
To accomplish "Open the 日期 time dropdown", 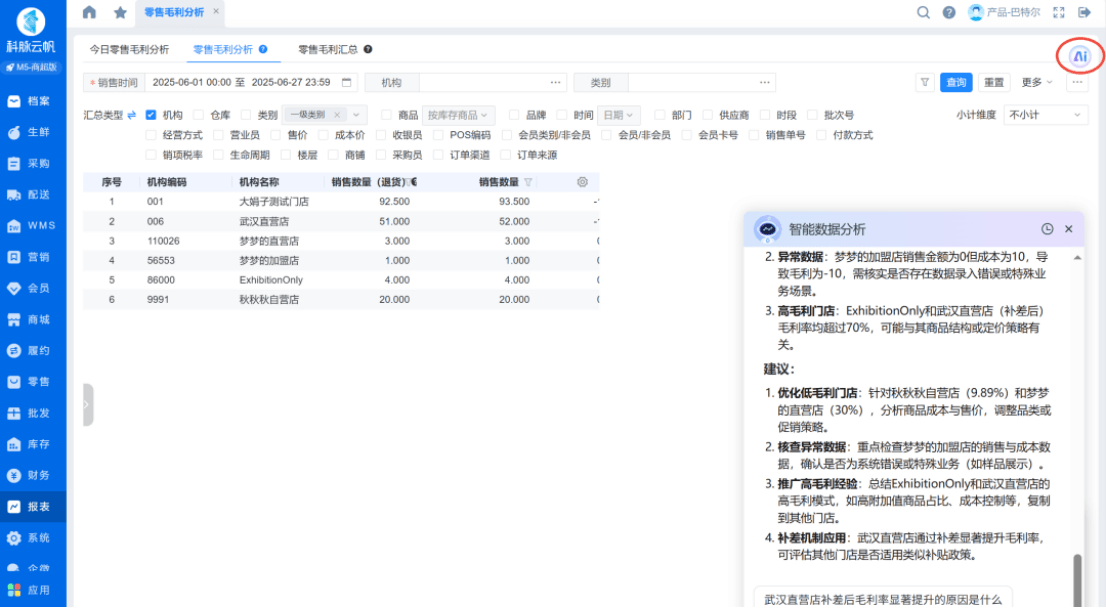I will click(619, 115).
